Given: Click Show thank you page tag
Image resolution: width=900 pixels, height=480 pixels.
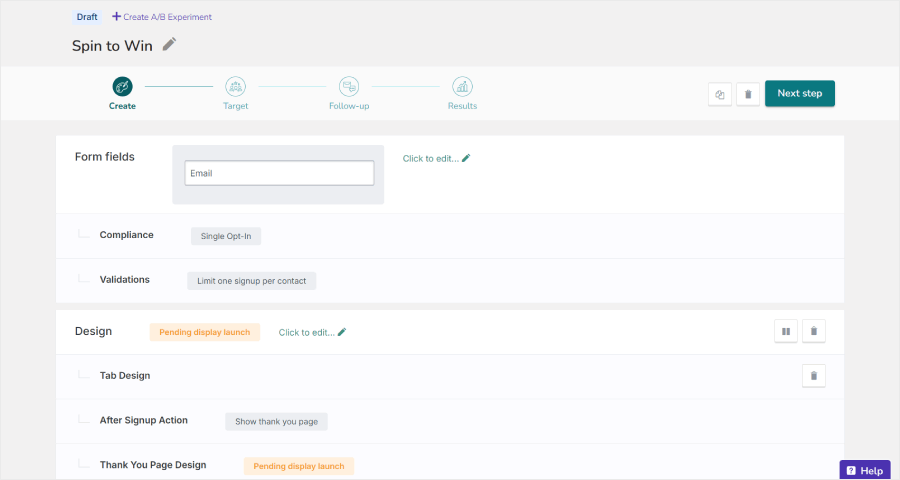Looking at the screenshot, I should pos(276,421).
